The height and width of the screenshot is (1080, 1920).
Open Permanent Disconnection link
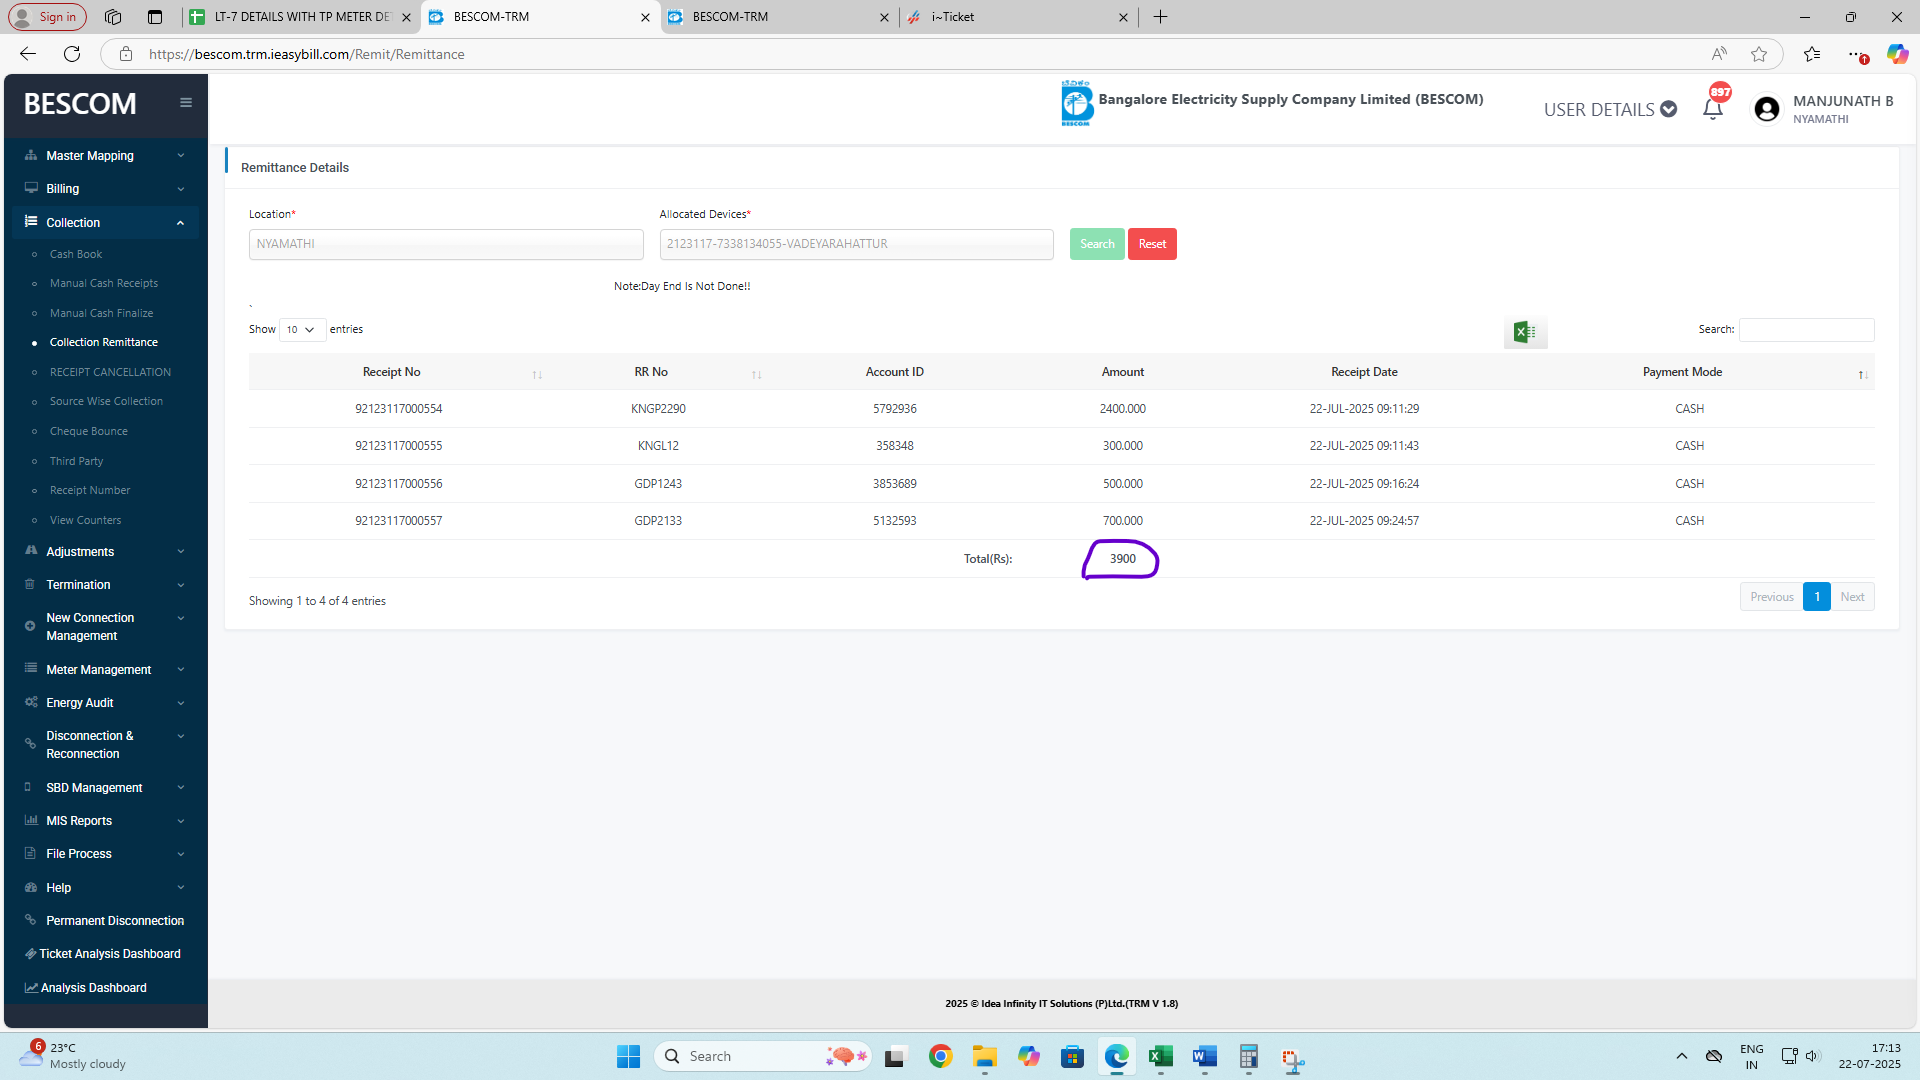[105, 920]
